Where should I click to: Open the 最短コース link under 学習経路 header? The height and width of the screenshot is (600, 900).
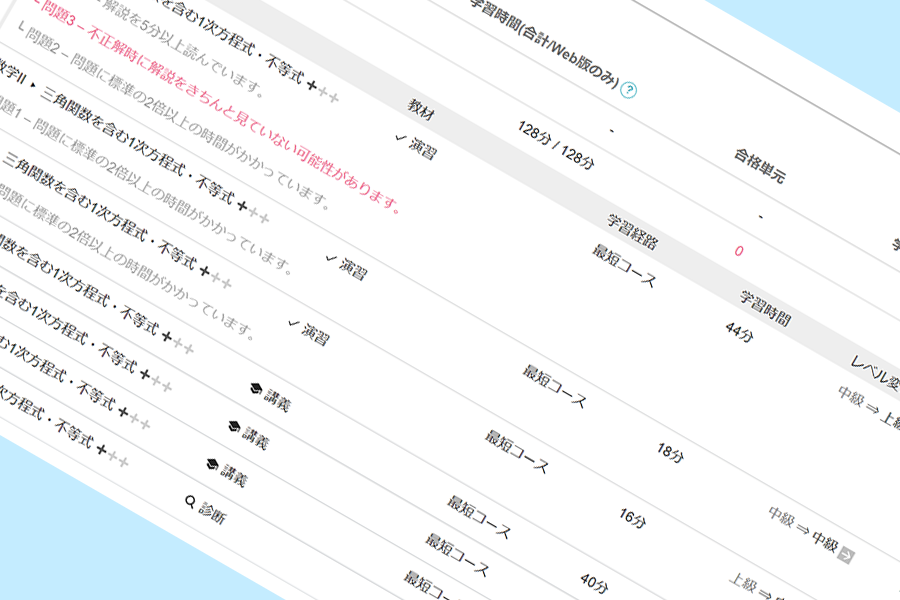pyautogui.click(x=624, y=265)
